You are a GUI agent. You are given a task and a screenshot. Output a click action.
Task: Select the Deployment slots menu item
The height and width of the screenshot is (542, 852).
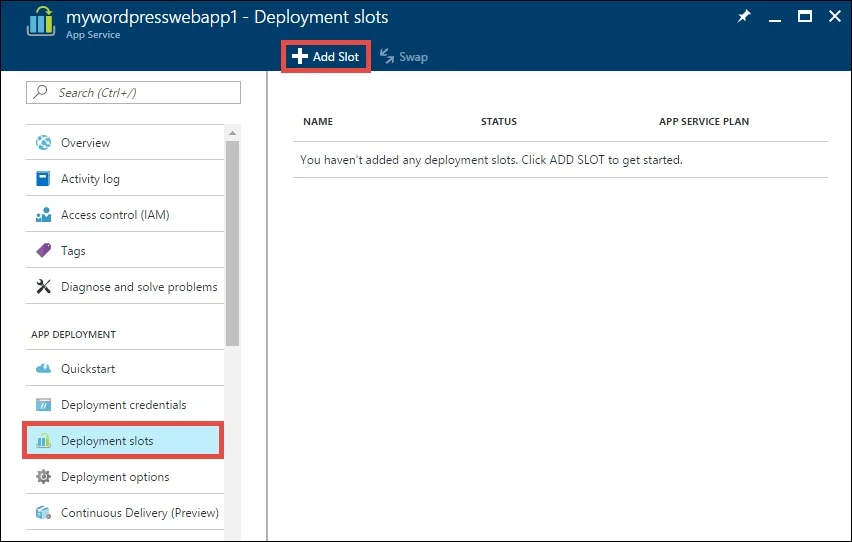coord(123,440)
